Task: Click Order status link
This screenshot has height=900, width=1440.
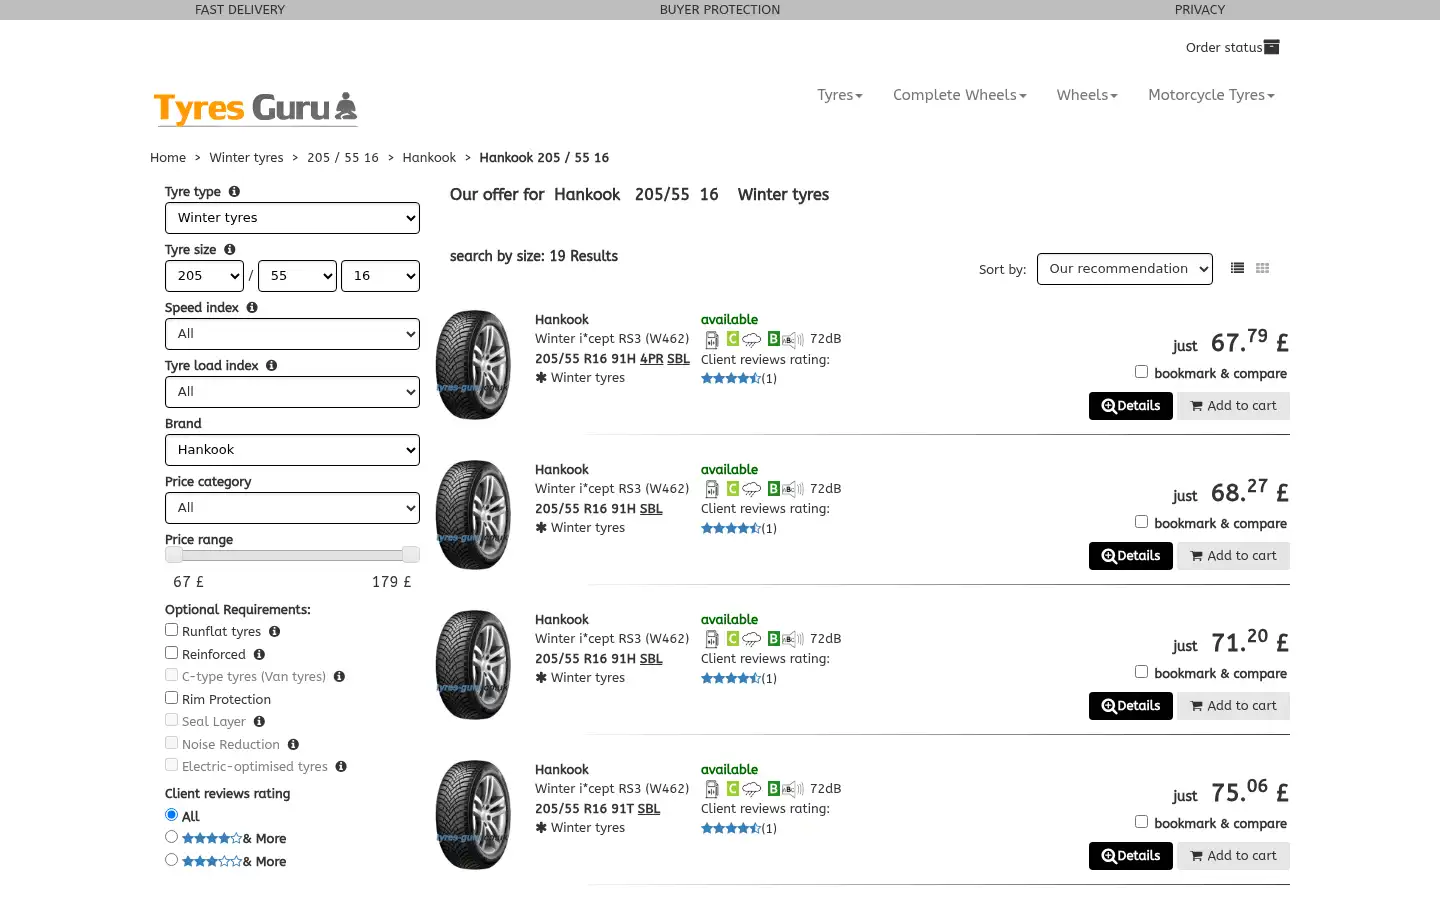Action: [1223, 47]
